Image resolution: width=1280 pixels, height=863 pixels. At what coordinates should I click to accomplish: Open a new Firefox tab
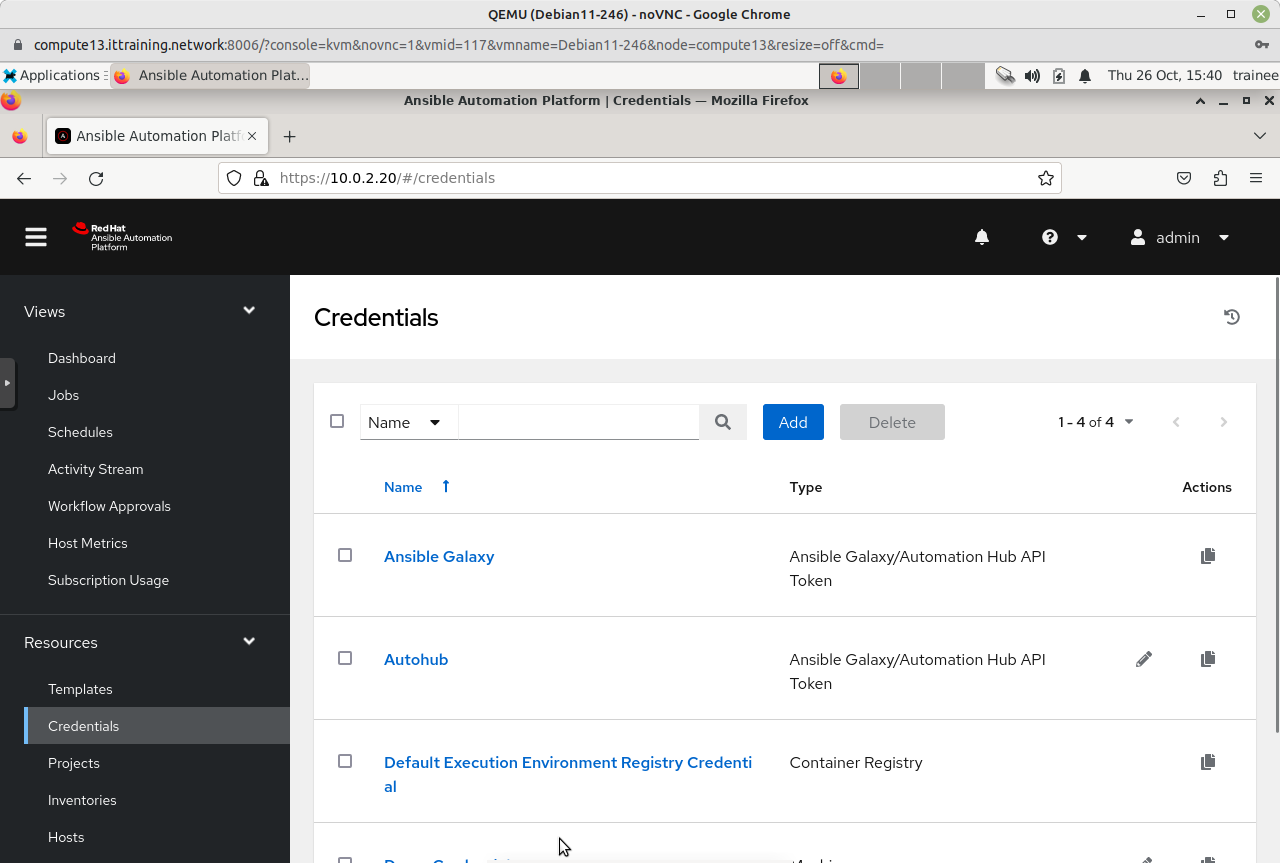point(289,136)
